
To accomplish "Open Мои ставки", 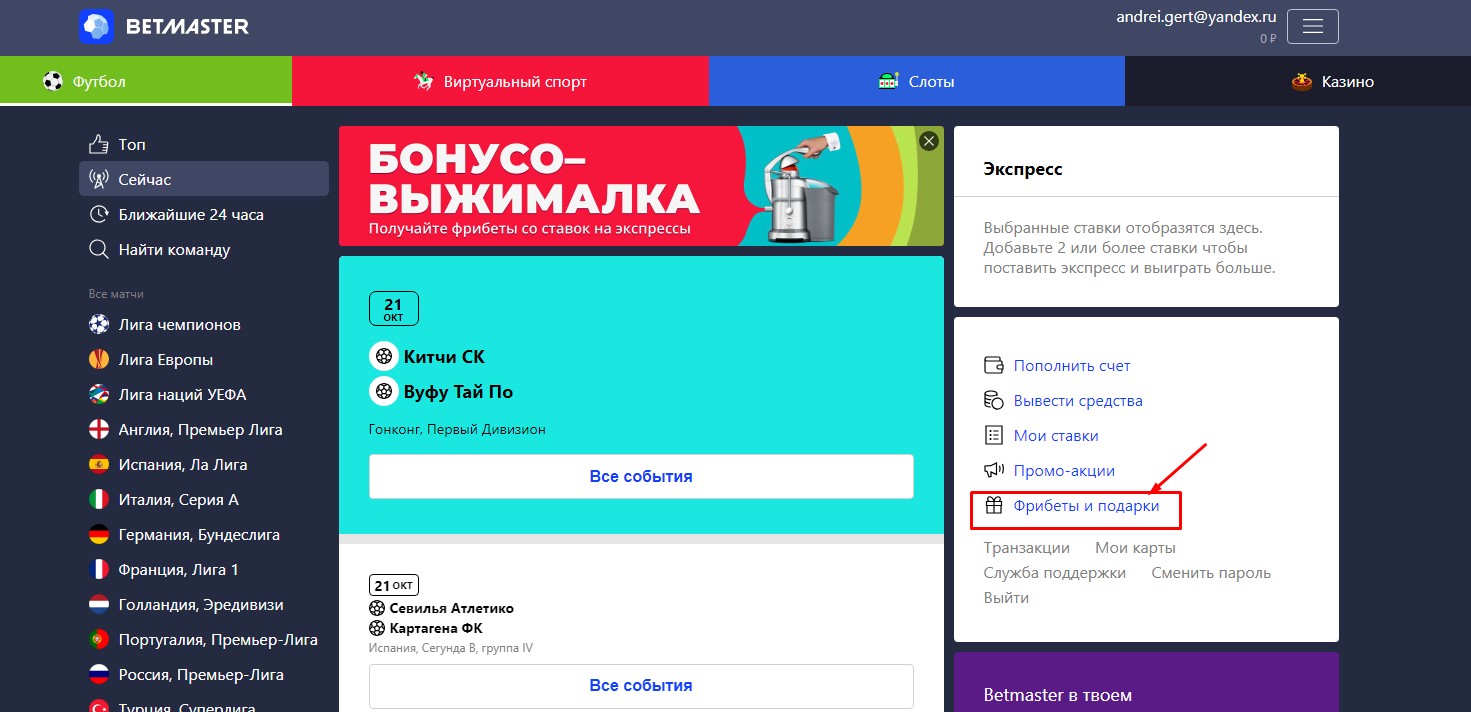I will (1056, 436).
